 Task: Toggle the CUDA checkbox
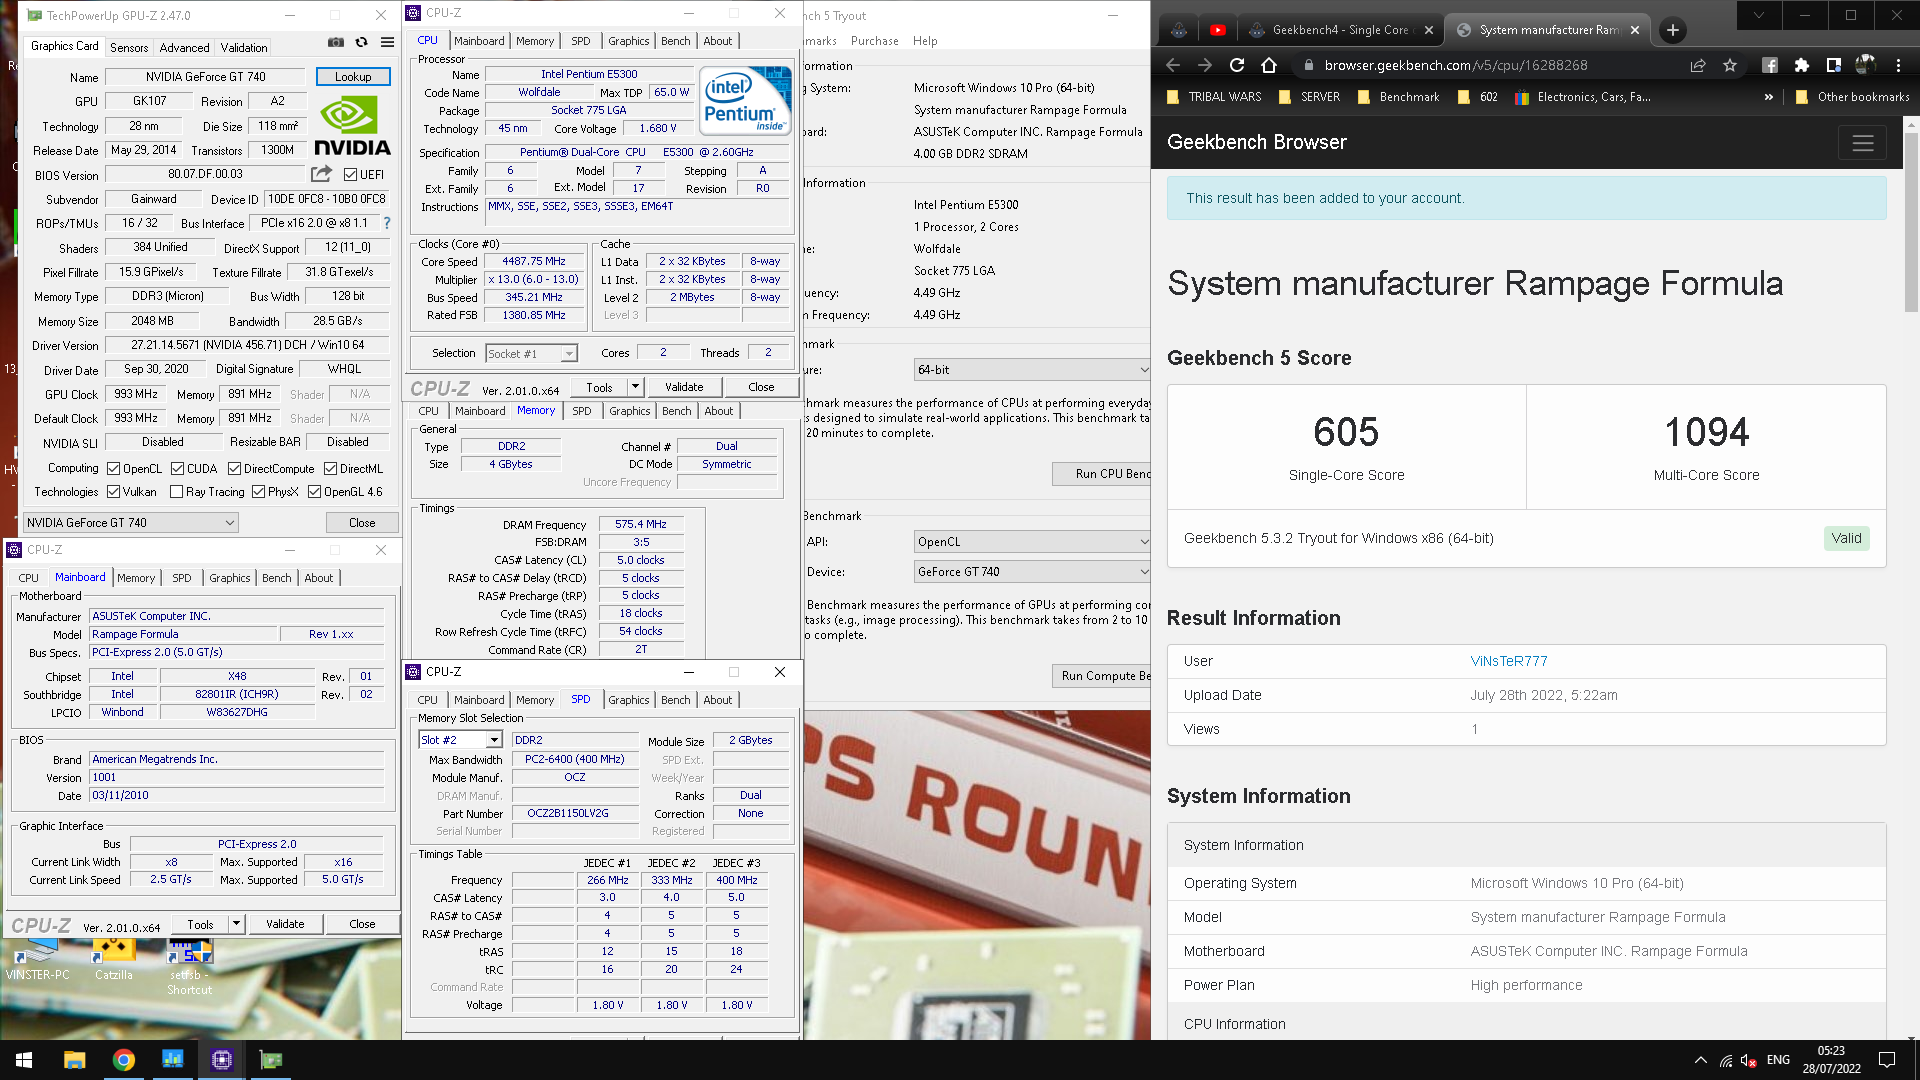pos(177,469)
